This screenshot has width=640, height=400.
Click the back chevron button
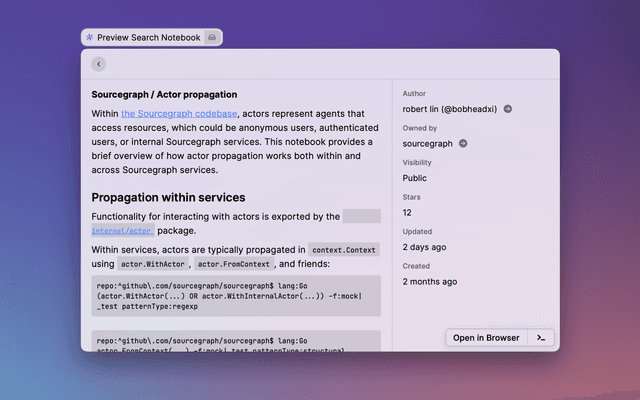(x=98, y=64)
